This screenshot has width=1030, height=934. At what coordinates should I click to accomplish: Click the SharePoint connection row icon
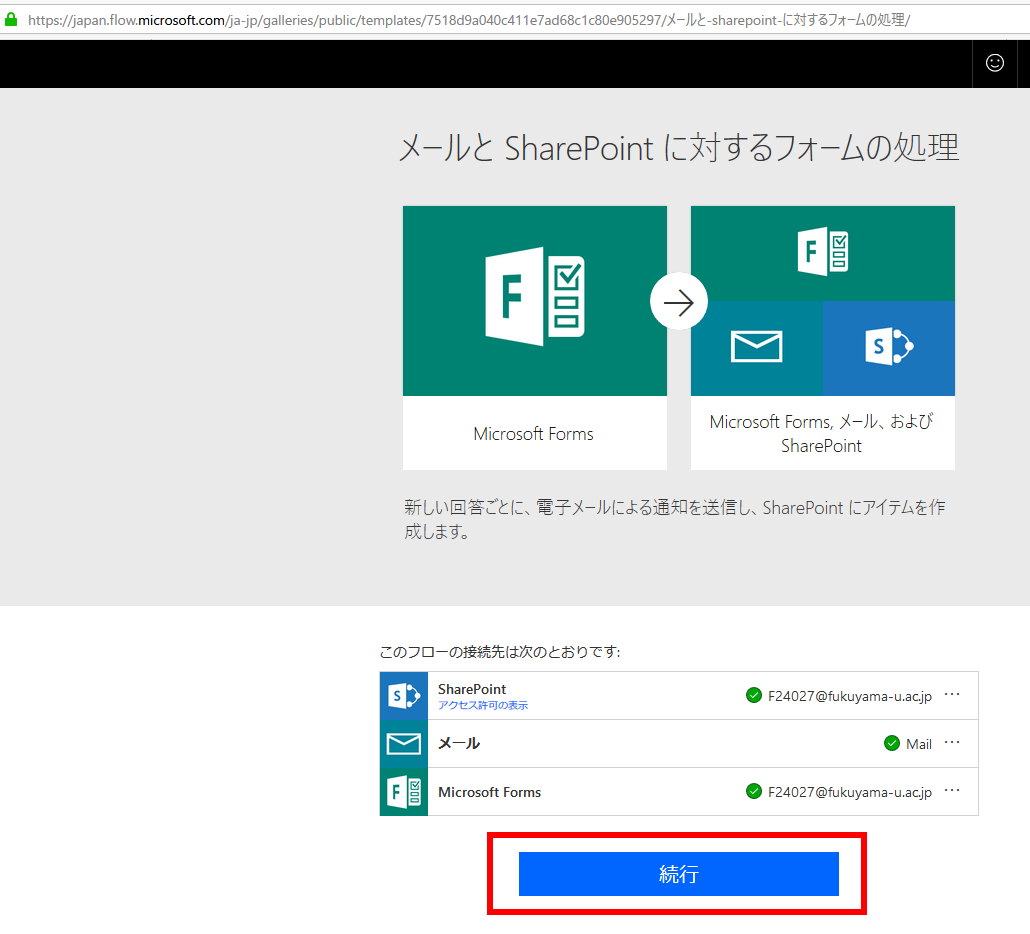403,696
